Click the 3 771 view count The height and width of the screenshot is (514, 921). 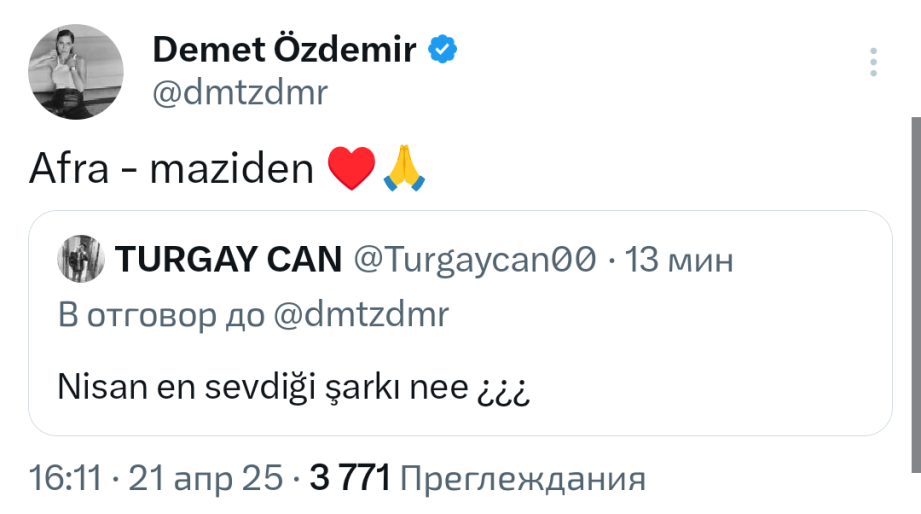(349, 478)
